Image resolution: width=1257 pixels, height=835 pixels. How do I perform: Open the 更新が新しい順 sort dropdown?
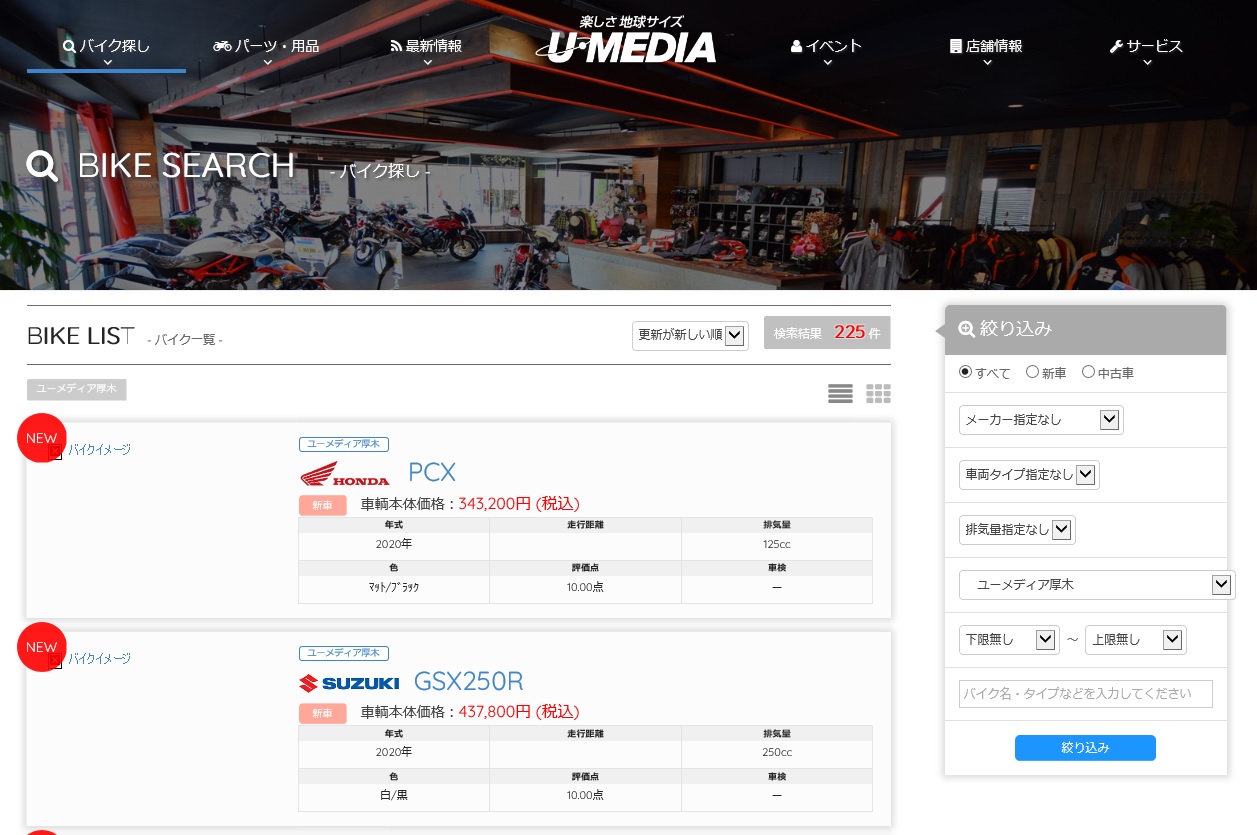[x=690, y=335]
